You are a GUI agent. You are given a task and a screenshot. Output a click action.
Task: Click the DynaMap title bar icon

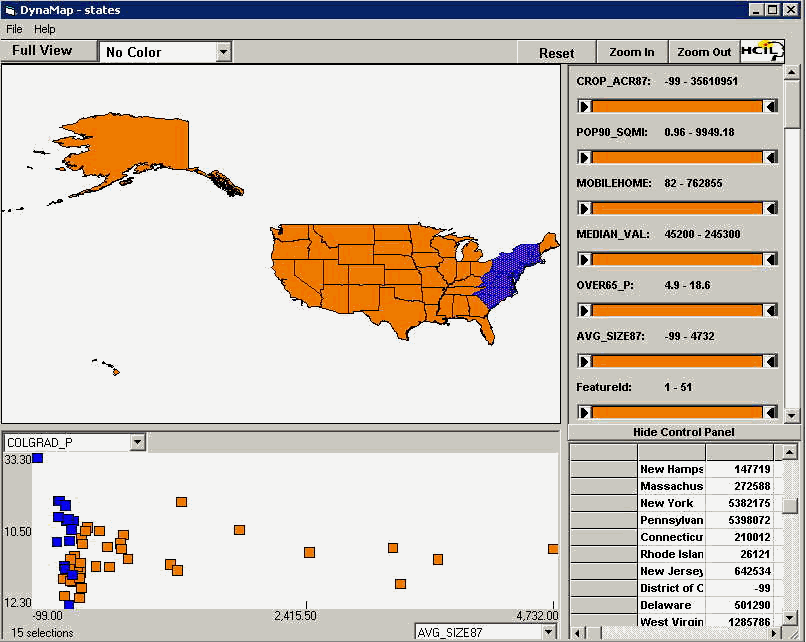(9, 10)
